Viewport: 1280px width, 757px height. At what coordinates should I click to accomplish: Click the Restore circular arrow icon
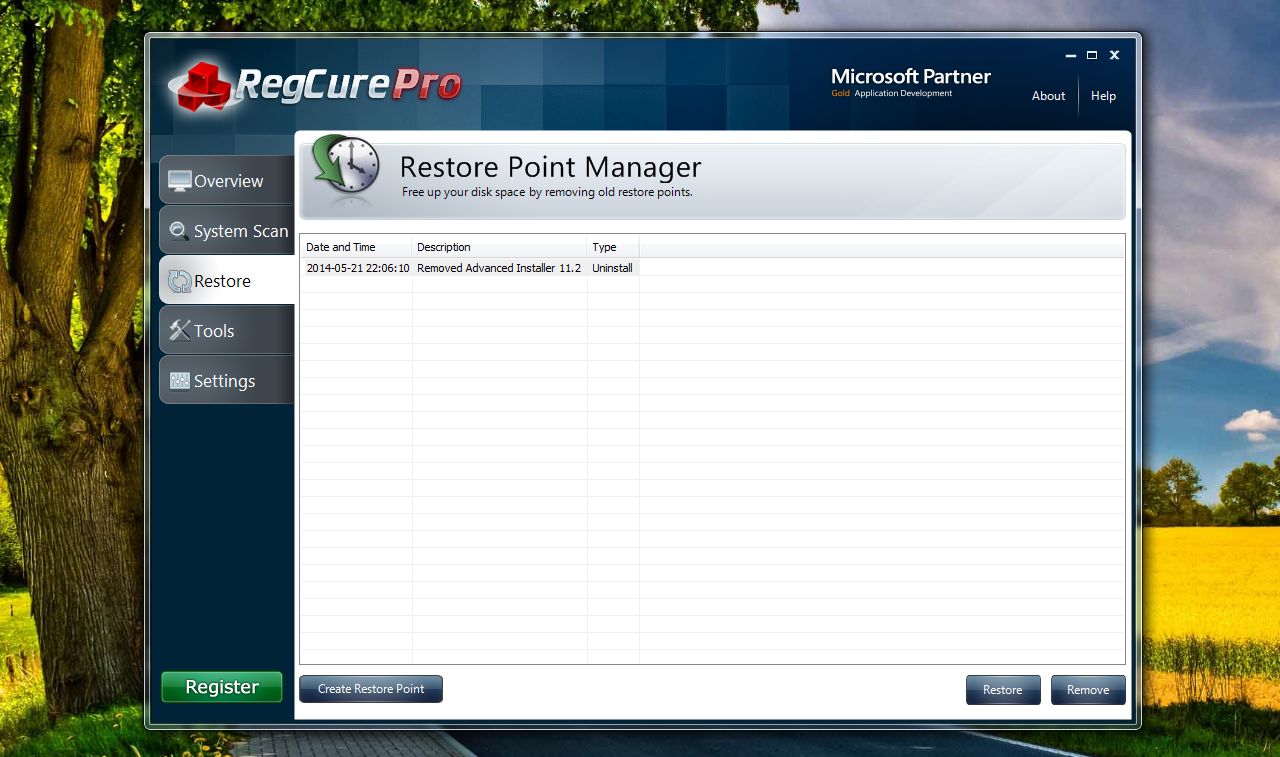(180, 281)
